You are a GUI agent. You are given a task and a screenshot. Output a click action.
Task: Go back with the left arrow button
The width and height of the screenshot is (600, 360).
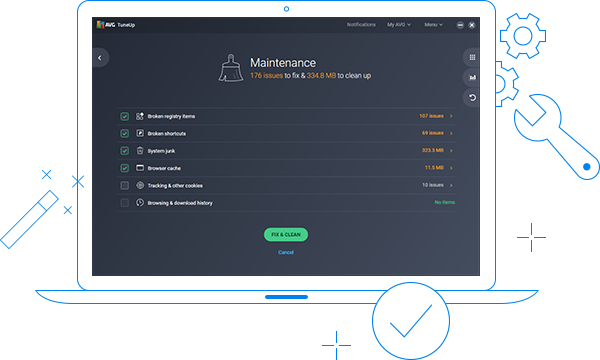[x=100, y=58]
